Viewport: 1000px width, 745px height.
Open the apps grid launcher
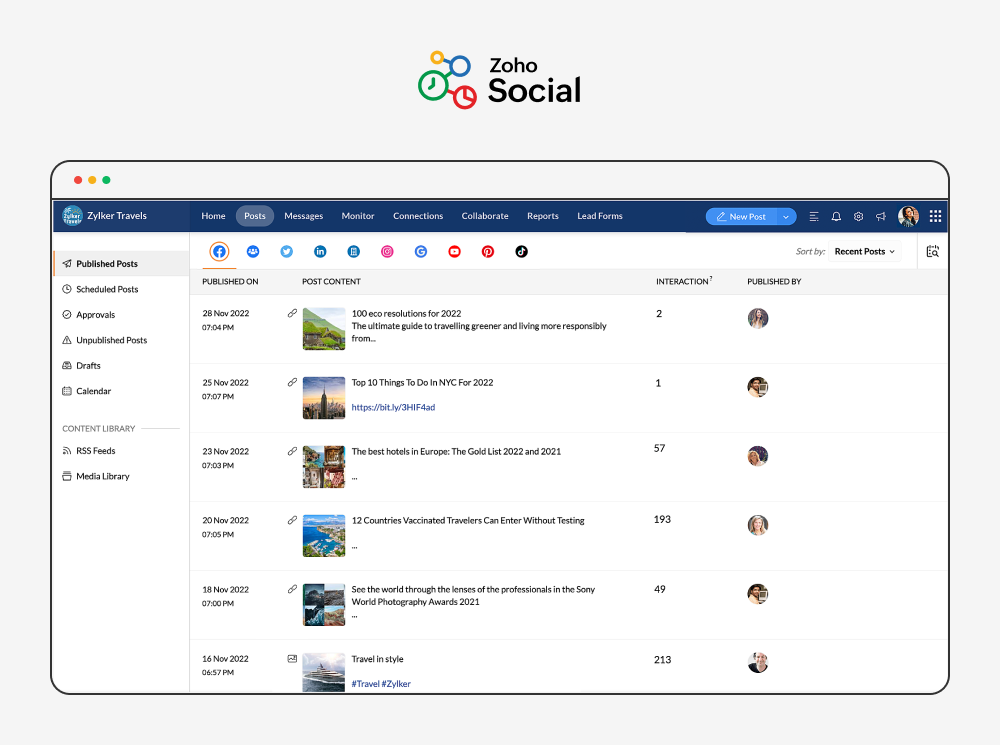936,216
